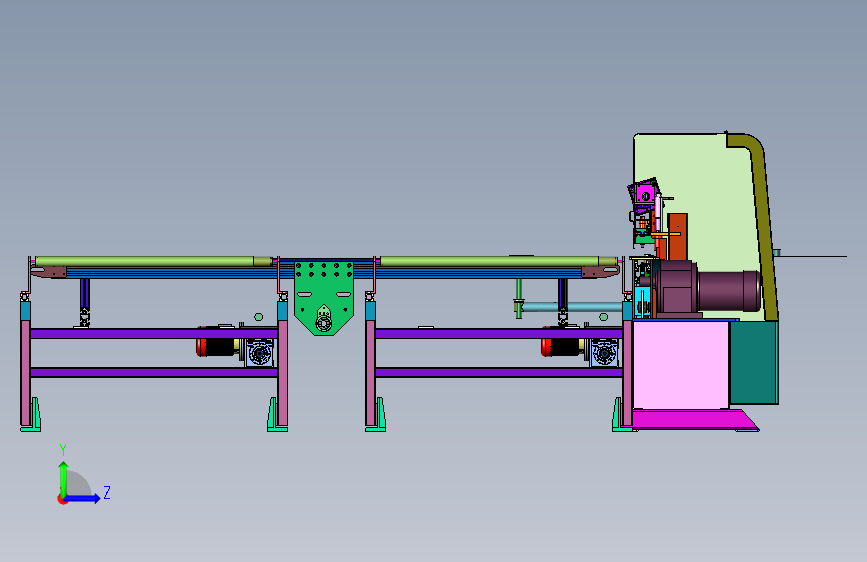Select the upper purple beam of left frame
867x562 pixels.
click(154, 334)
